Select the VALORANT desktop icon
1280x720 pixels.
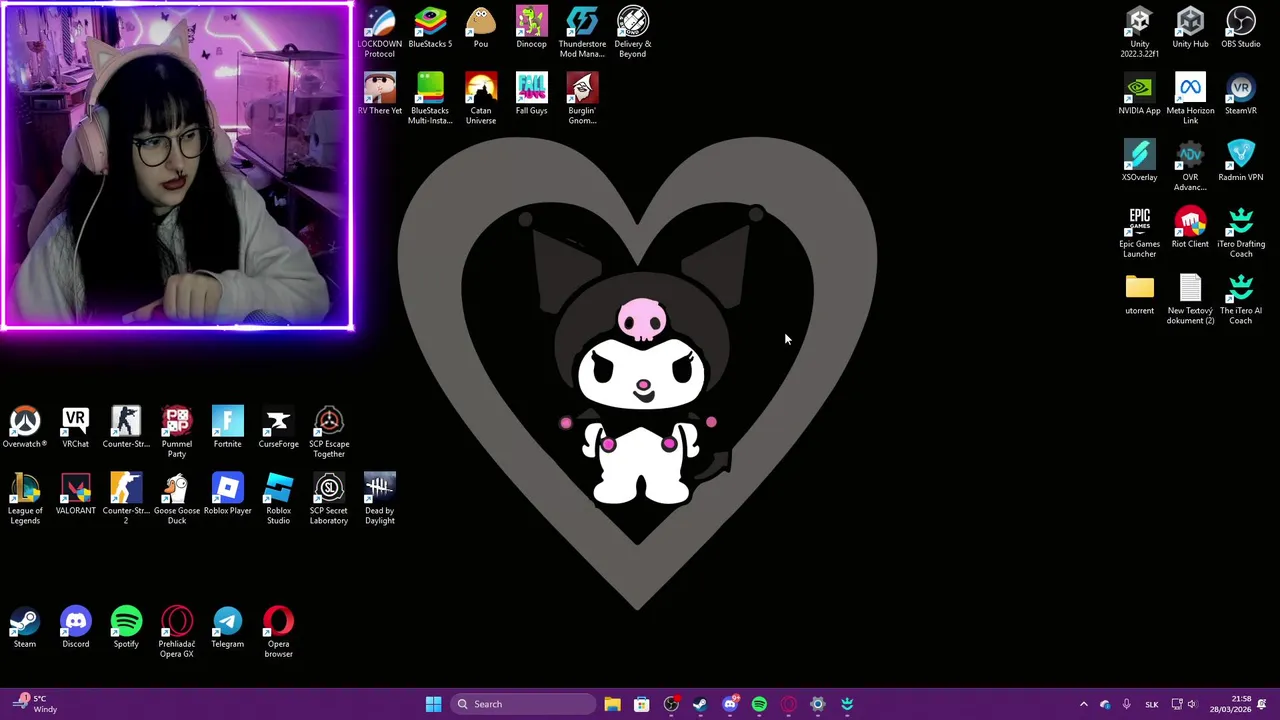pos(76,495)
